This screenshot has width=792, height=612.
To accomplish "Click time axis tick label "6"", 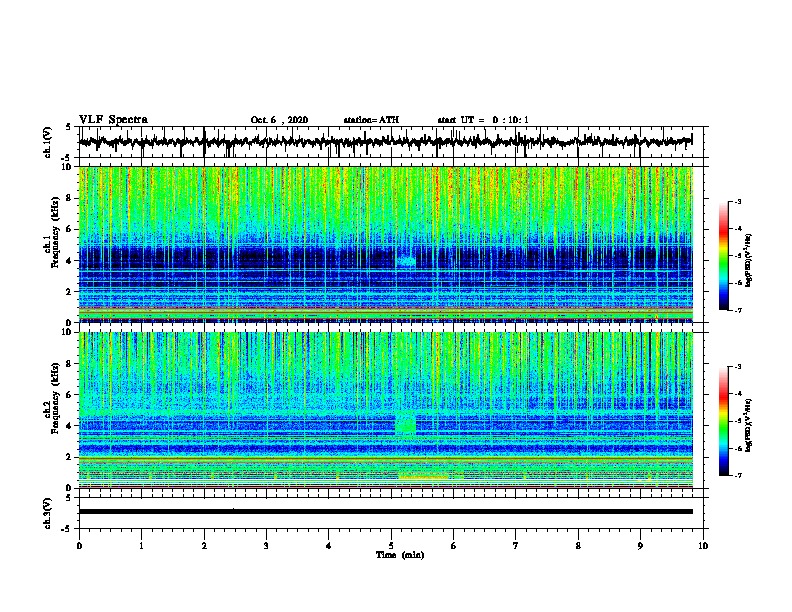I will (x=454, y=546).
